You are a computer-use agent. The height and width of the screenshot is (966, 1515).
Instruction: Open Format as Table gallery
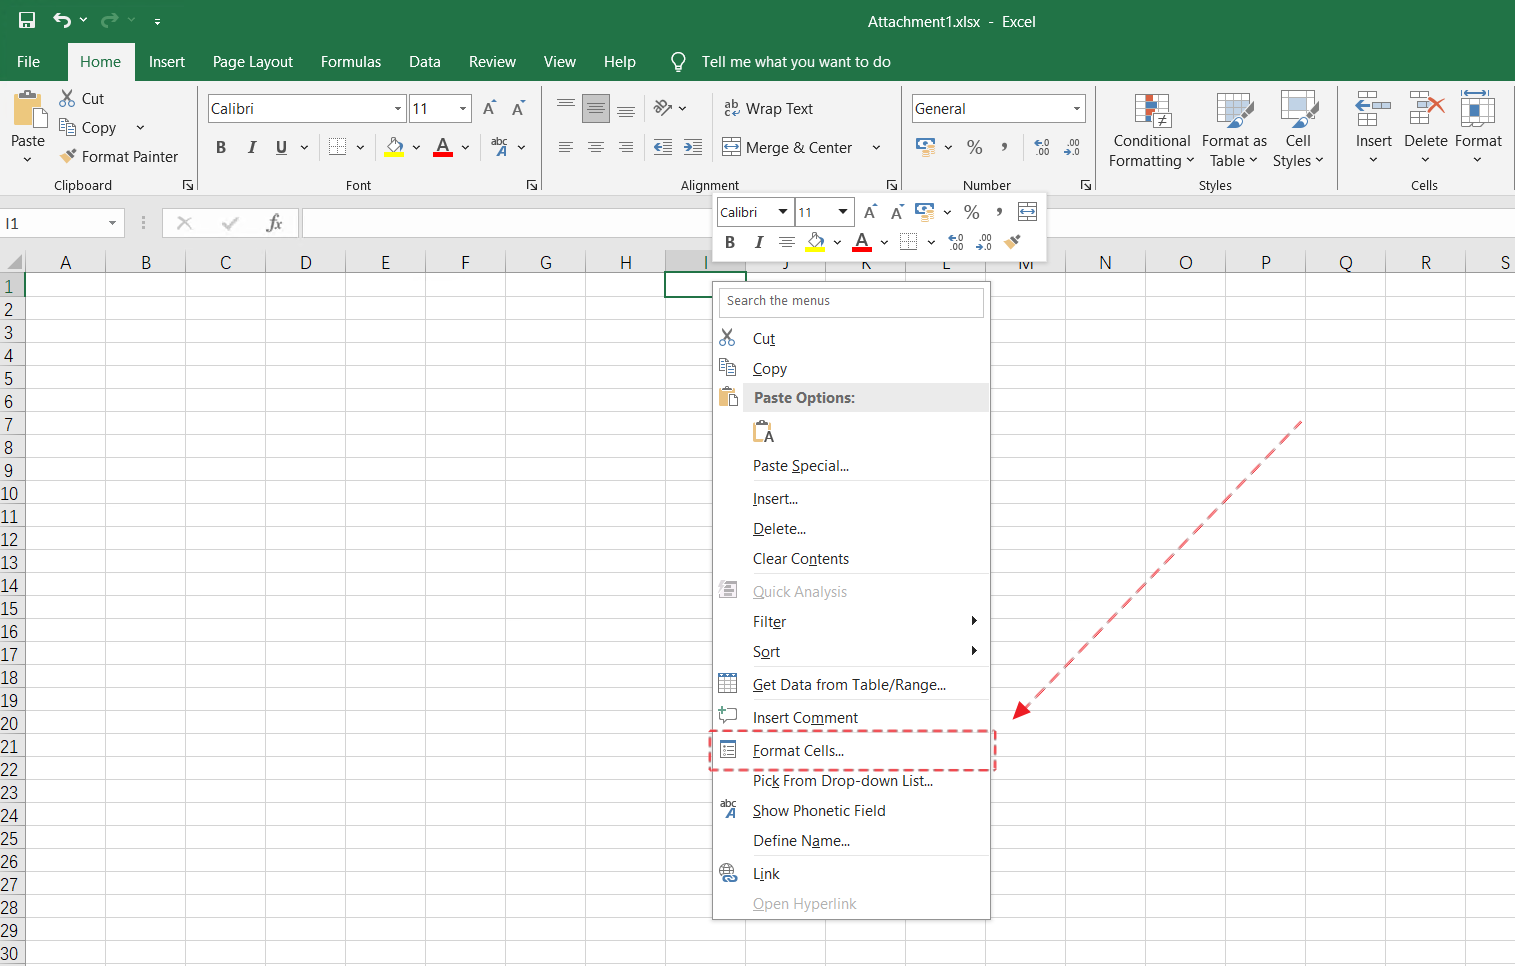click(1234, 130)
